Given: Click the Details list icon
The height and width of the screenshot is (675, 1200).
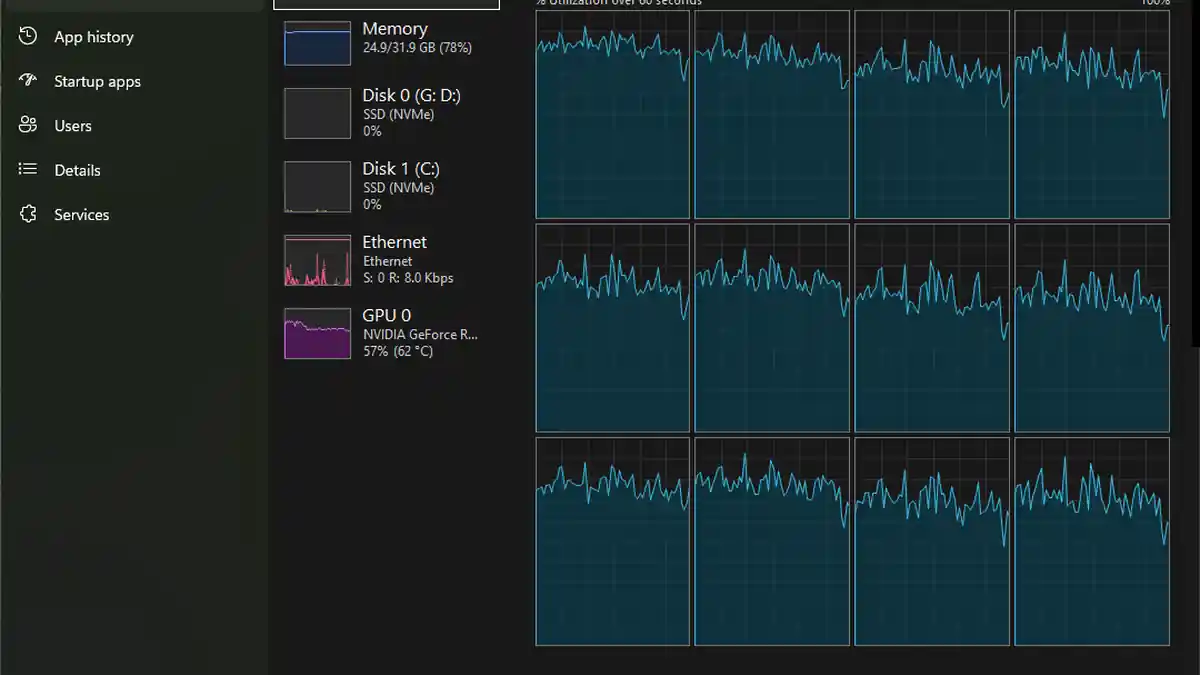Looking at the screenshot, I should 28,170.
